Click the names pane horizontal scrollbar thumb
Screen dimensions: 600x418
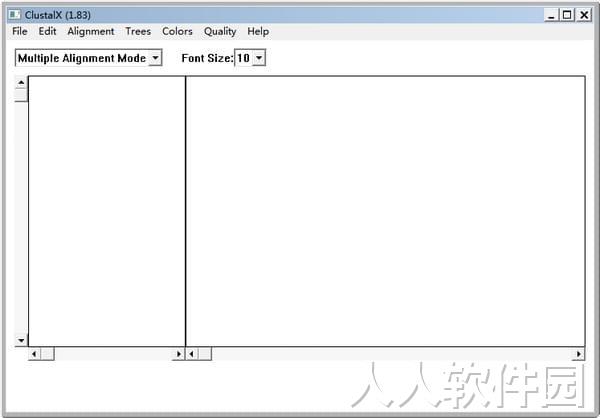pyautogui.click(x=48, y=354)
